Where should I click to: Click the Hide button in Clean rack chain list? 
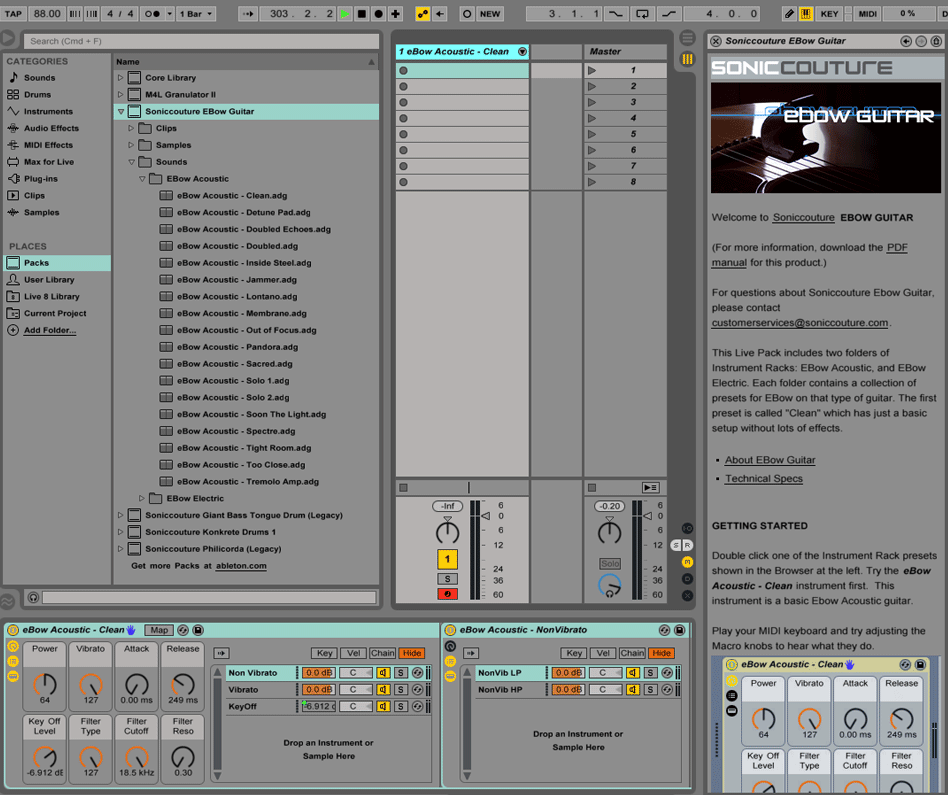click(x=412, y=653)
